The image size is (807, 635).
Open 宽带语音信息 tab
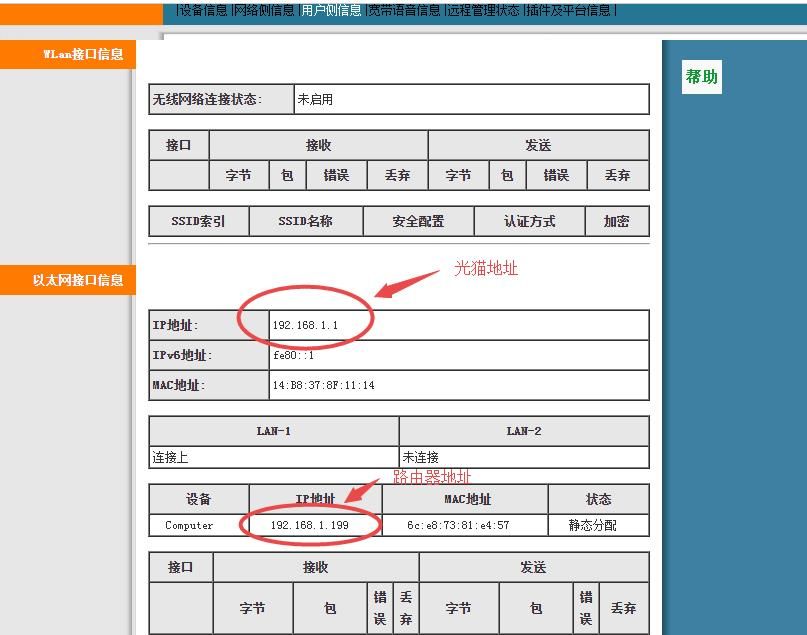point(405,10)
